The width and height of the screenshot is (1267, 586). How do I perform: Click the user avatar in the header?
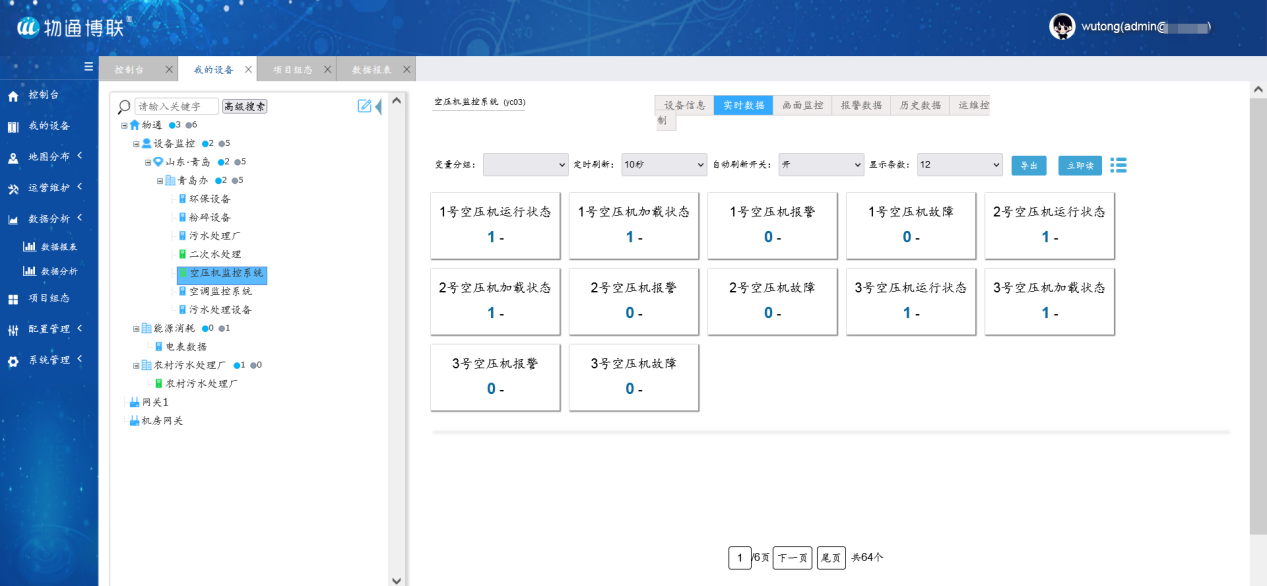(1062, 27)
